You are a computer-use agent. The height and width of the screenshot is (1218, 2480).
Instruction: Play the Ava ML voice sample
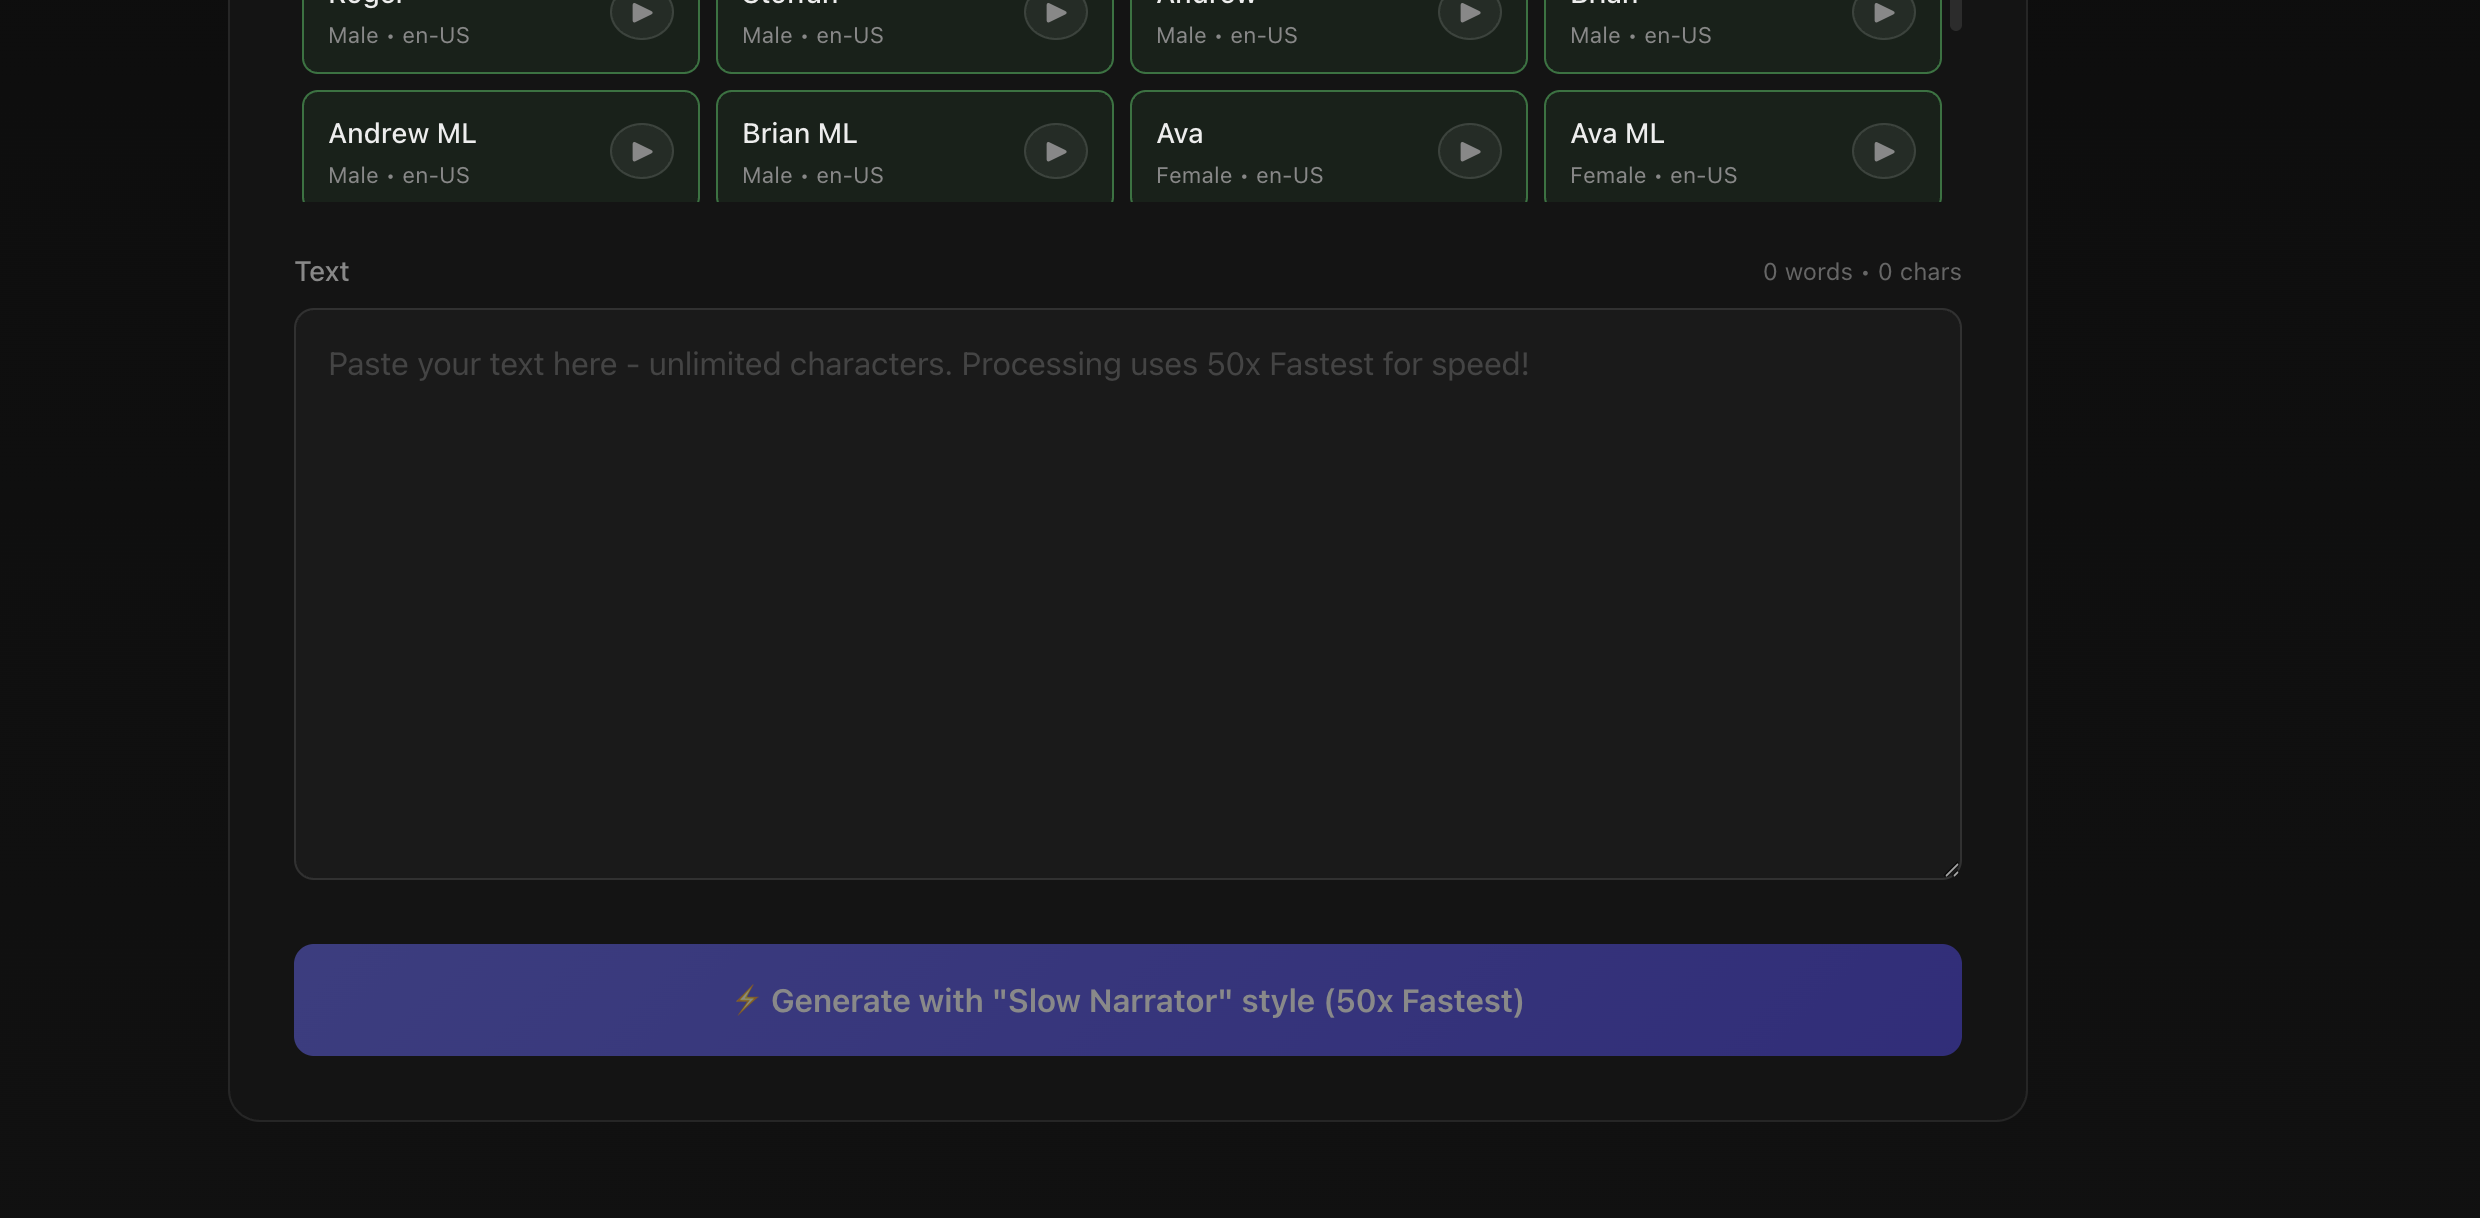[1884, 151]
